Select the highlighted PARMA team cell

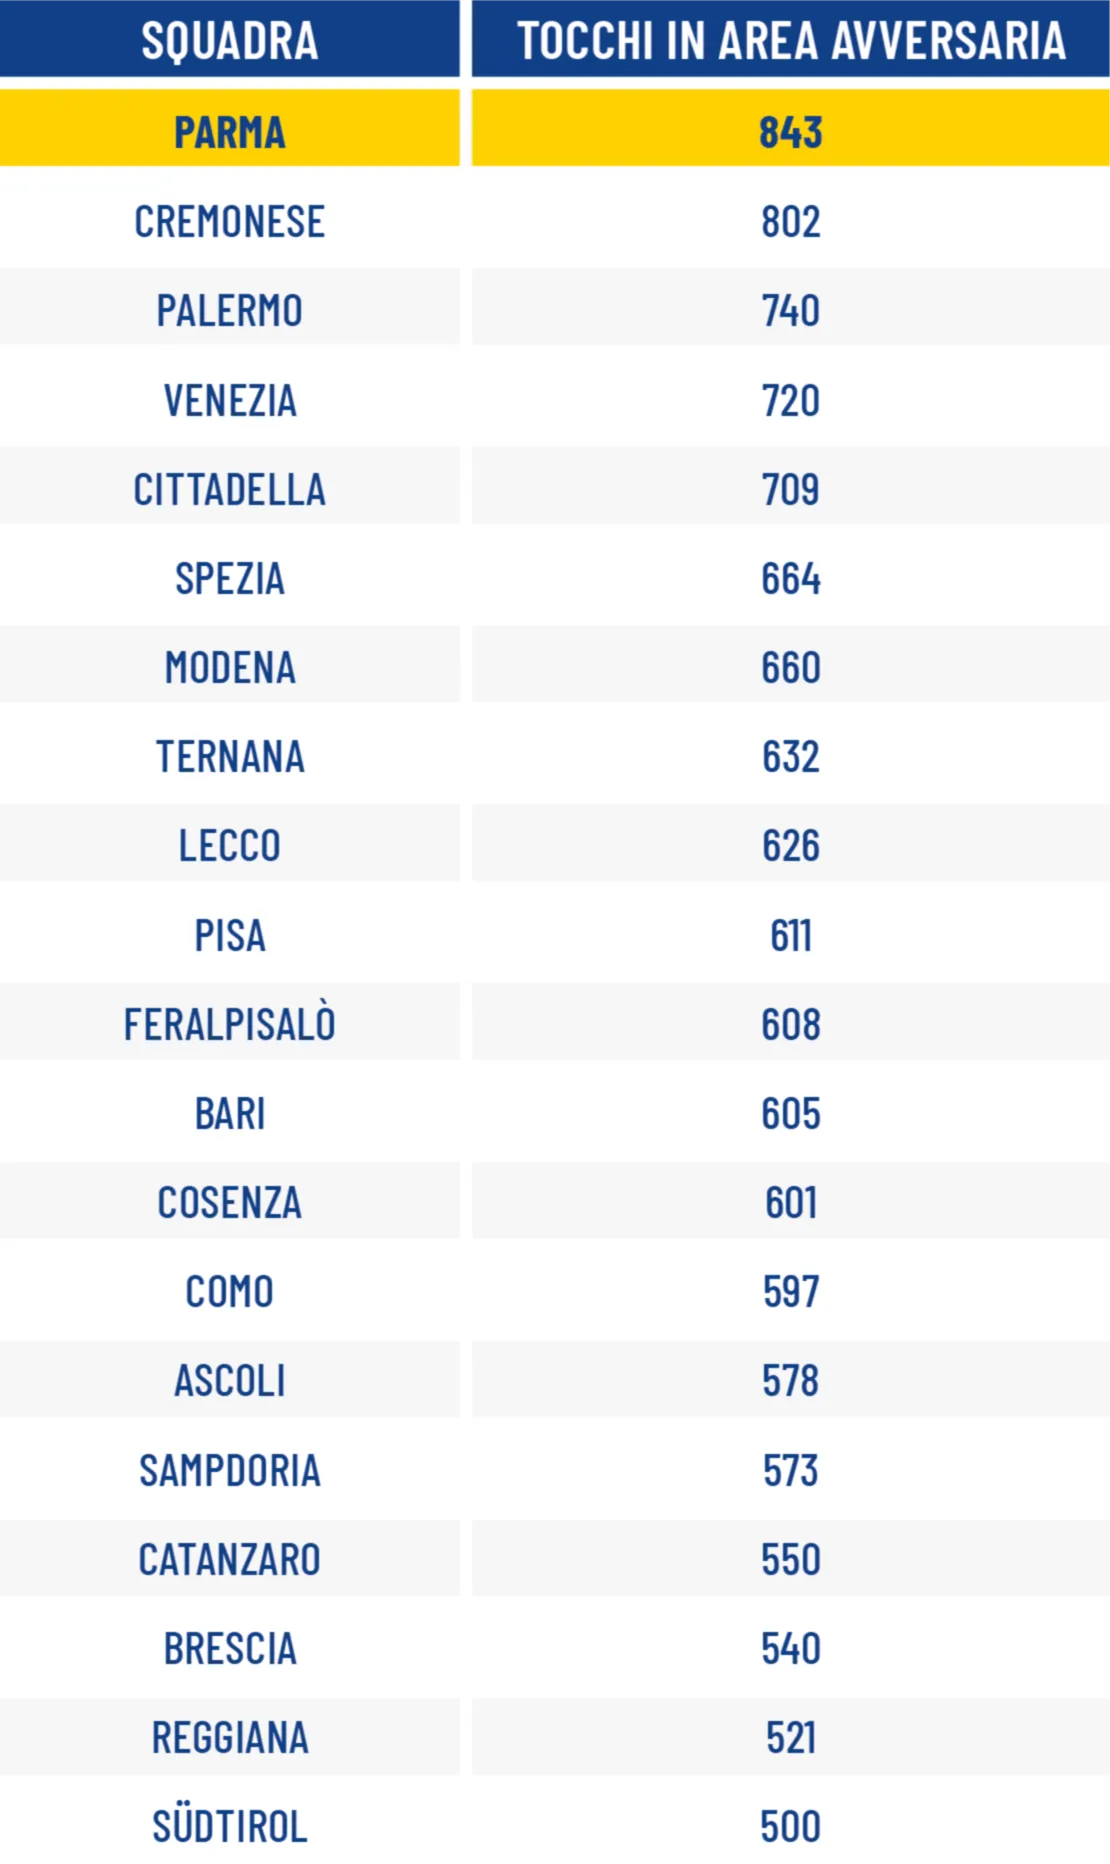229,128
